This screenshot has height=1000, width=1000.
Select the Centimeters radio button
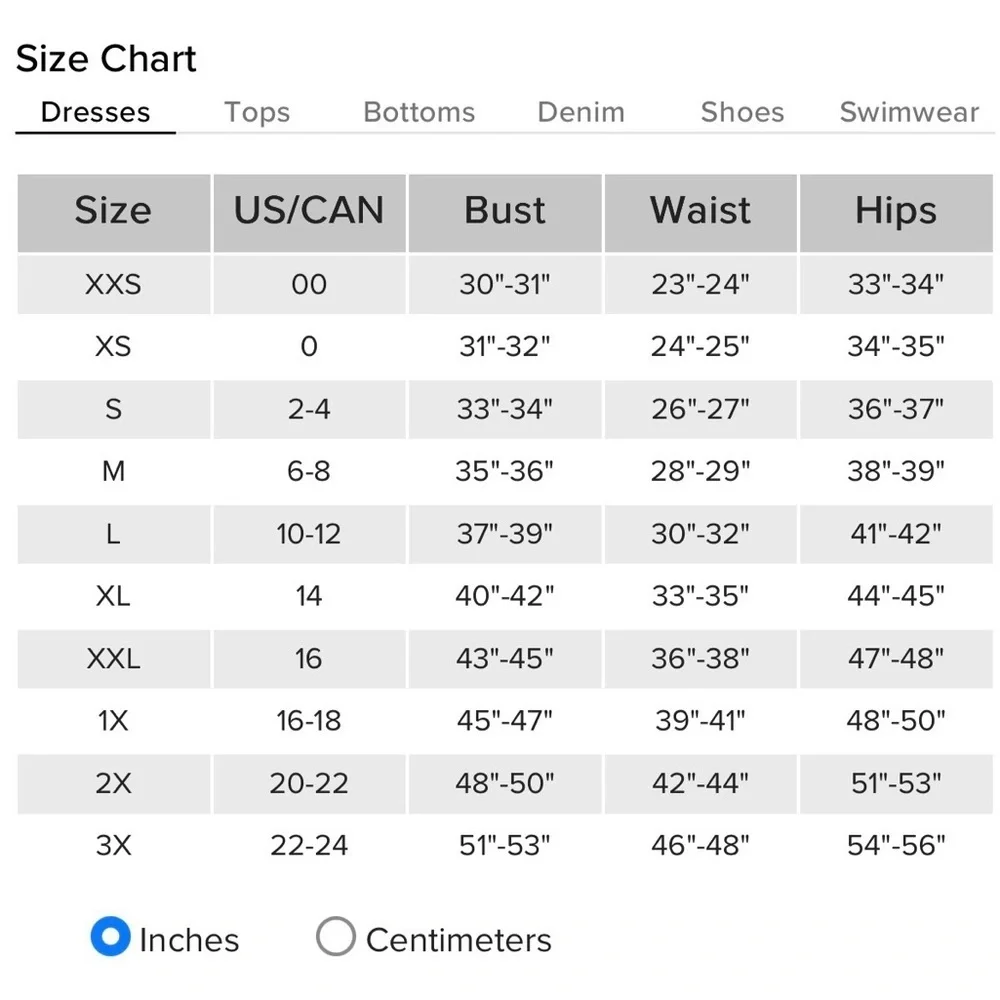pos(335,936)
